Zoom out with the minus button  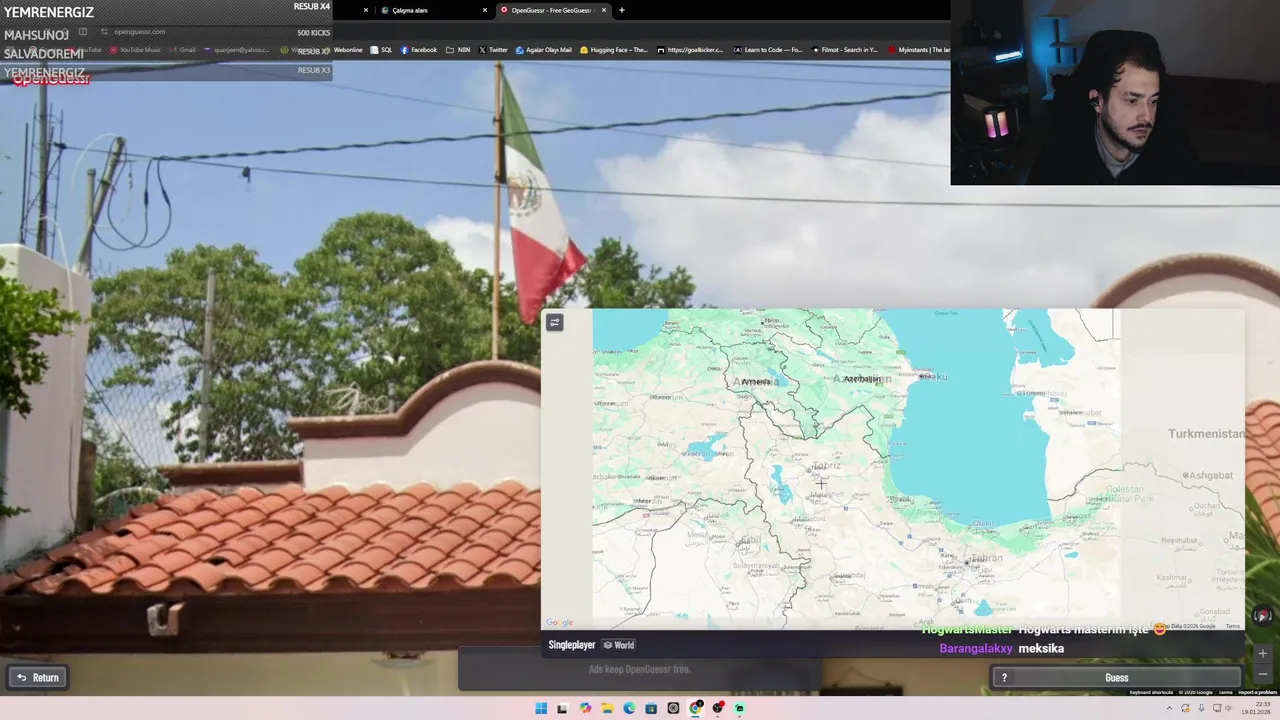coord(1263,674)
